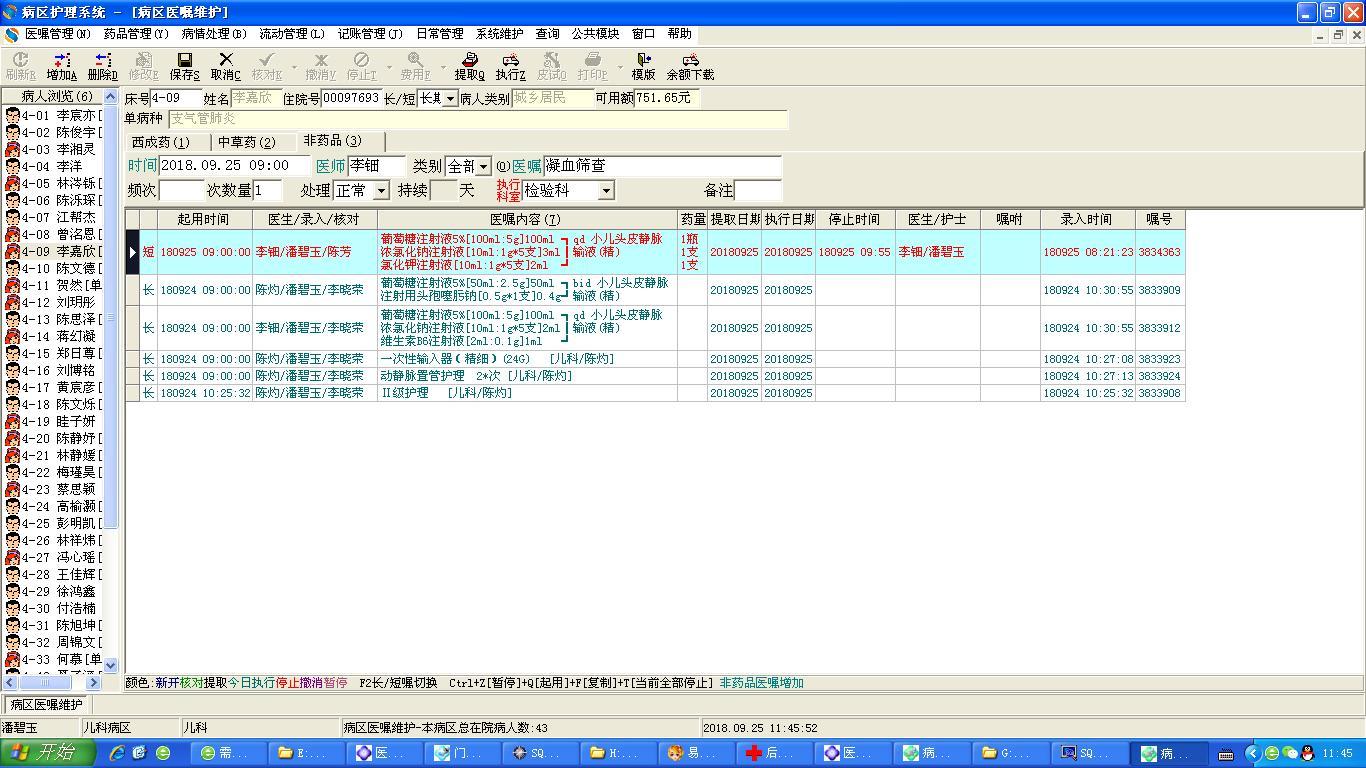The image size is (1366, 768).
Task: Click the 录入时间 column header
Action: [x=1087, y=219]
